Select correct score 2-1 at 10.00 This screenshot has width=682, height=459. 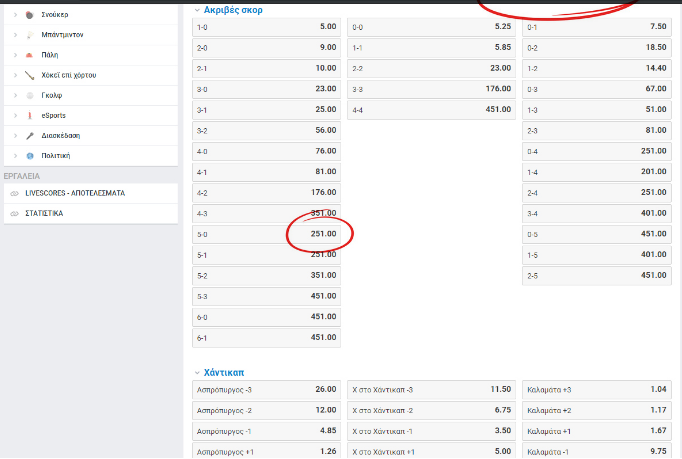pyautogui.click(x=267, y=68)
